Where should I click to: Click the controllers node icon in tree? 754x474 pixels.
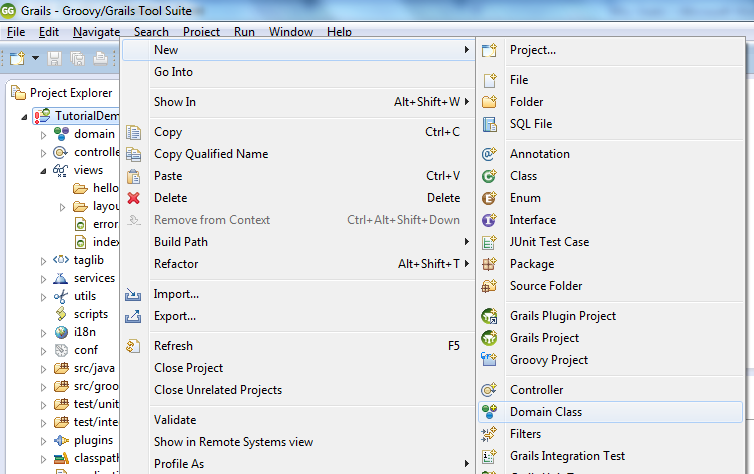pyautogui.click(x=60, y=152)
